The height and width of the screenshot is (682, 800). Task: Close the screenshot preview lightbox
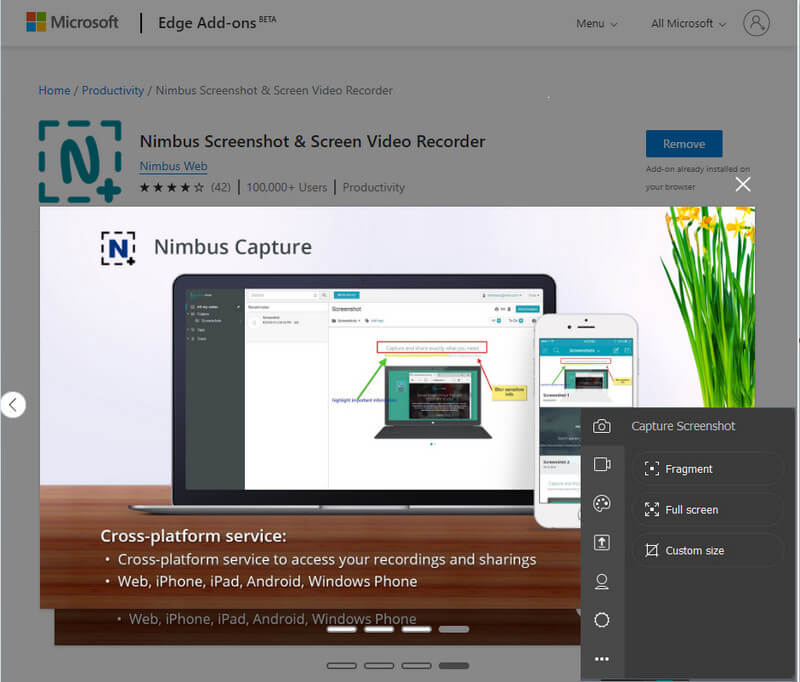click(x=743, y=184)
